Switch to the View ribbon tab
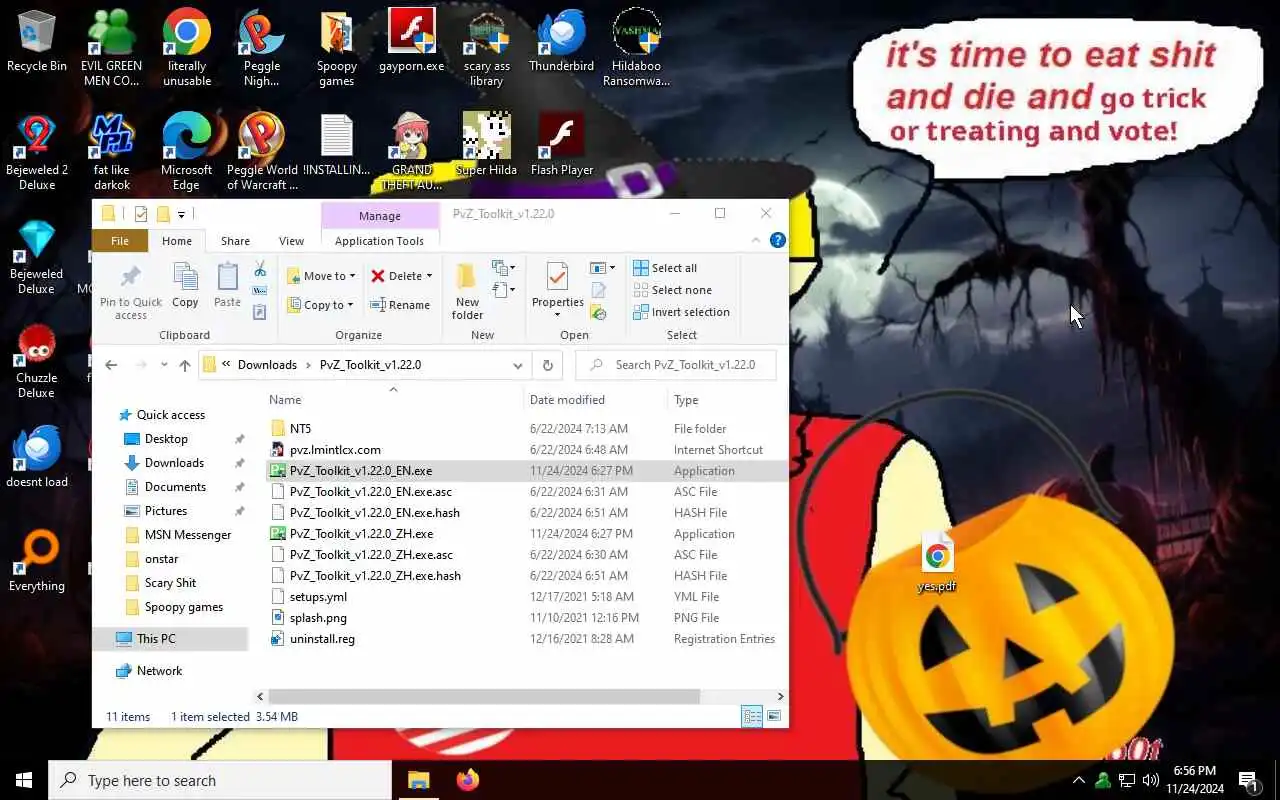The image size is (1280, 800). pyautogui.click(x=291, y=241)
